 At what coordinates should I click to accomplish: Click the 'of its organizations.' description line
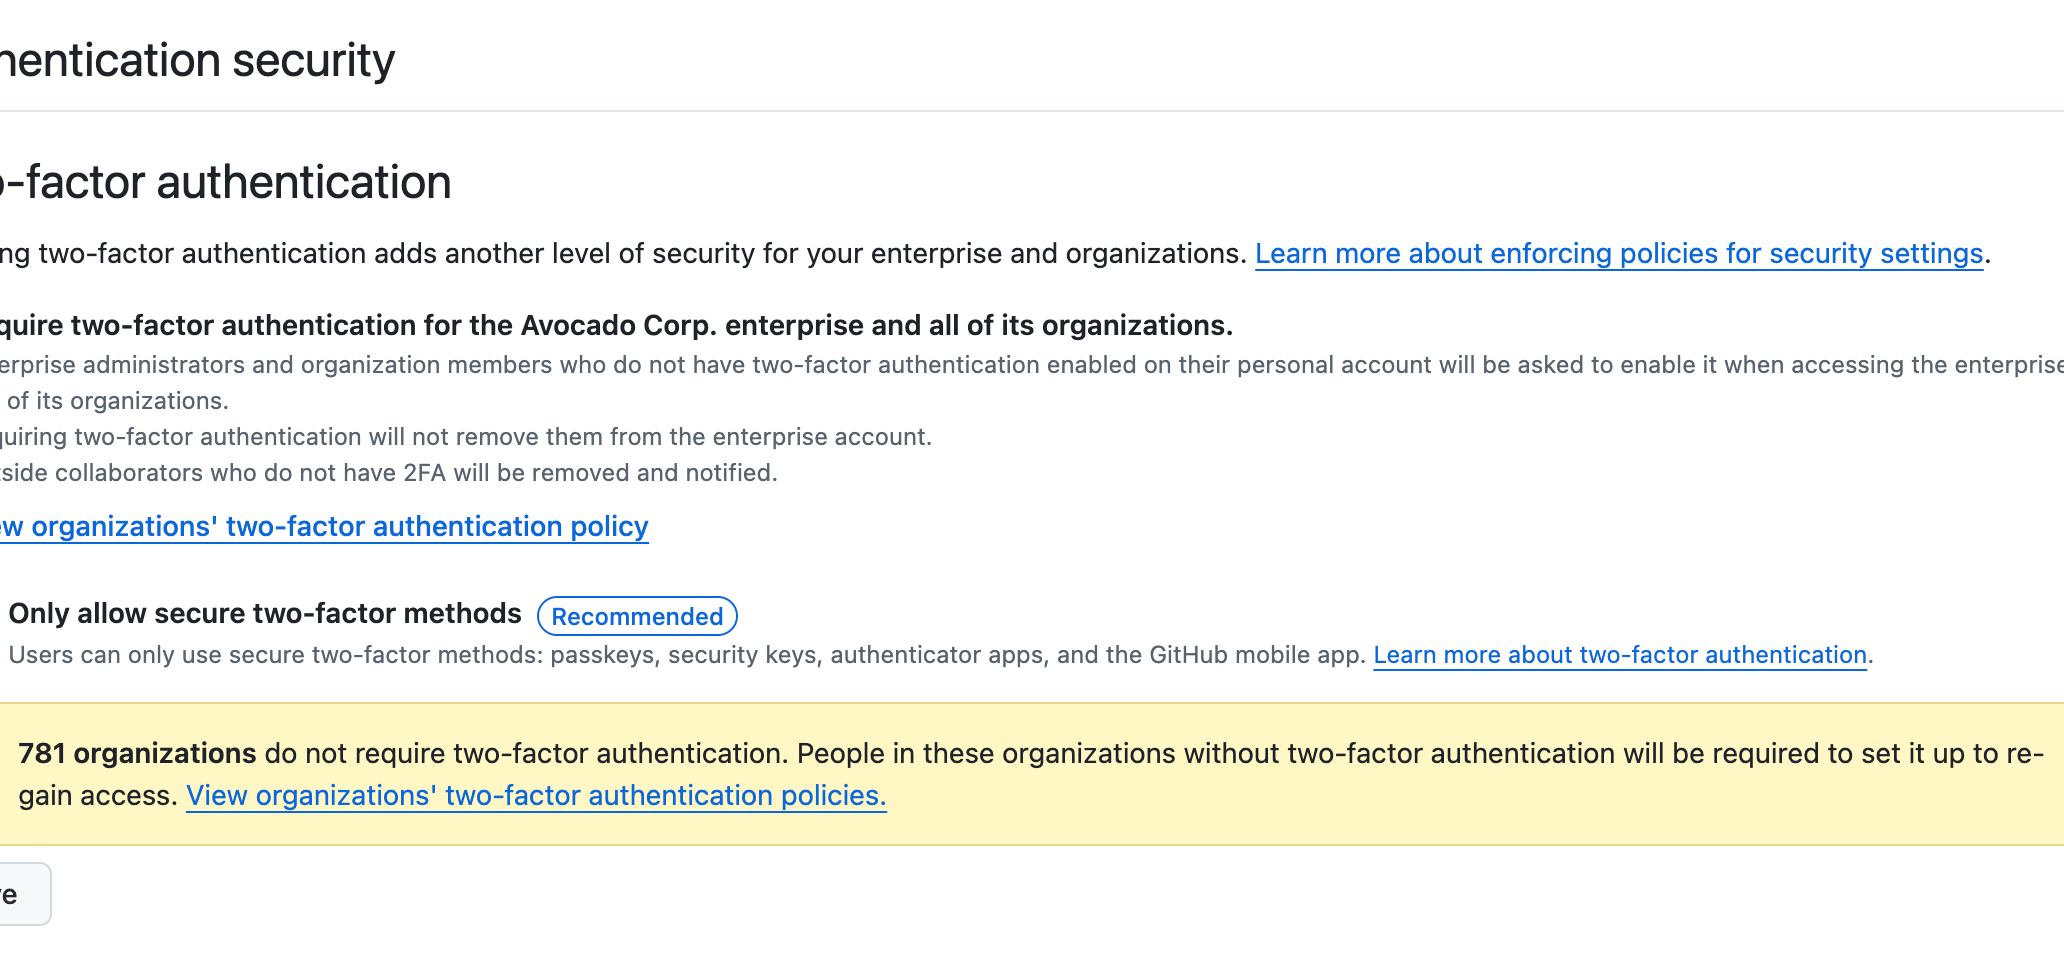click(x=118, y=401)
